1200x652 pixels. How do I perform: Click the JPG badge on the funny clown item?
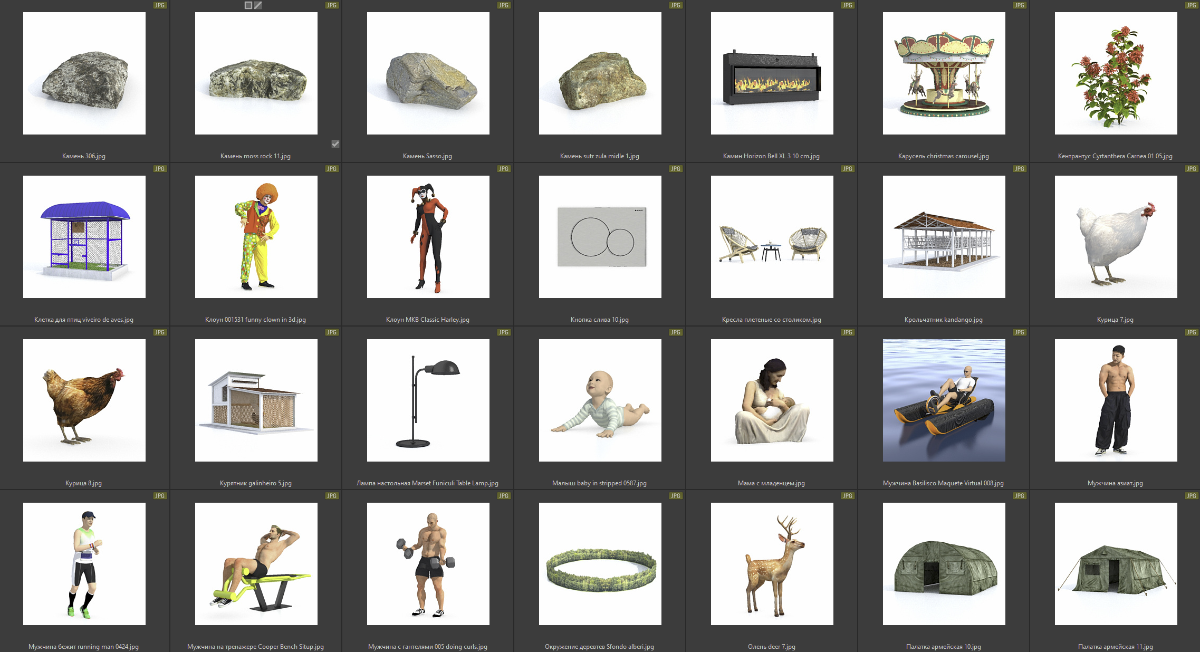pos(331,169)
